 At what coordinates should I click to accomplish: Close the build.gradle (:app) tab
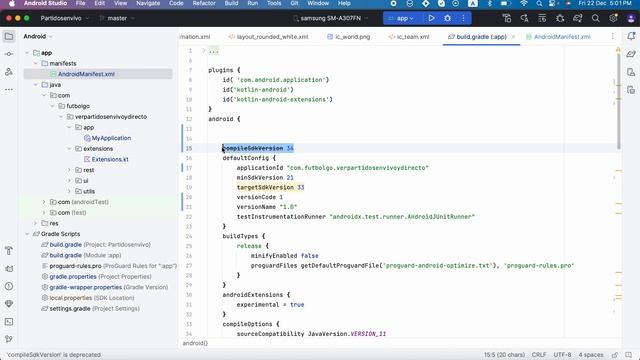point(513,37)
